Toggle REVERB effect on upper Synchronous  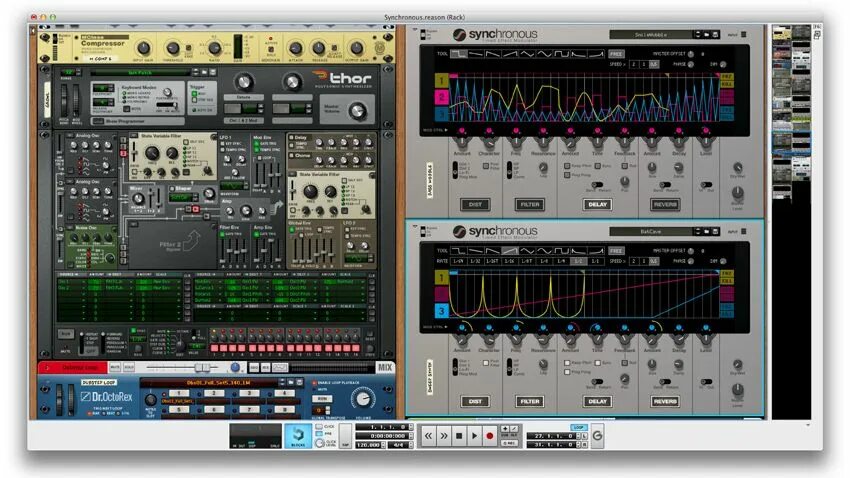click(x=665, y=204)
